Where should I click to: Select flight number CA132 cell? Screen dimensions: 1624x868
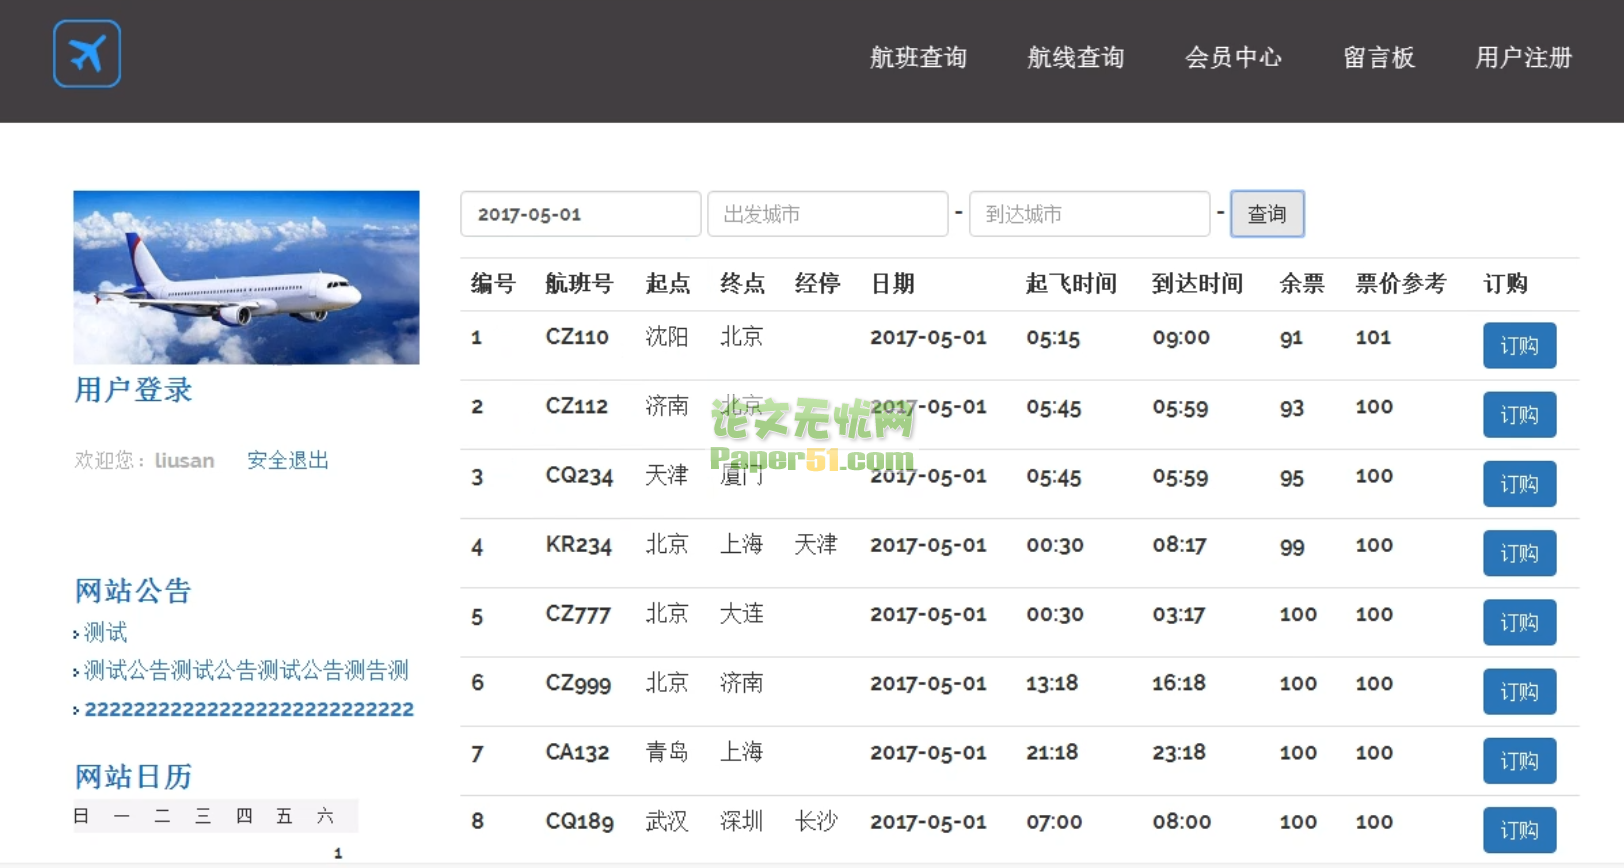[577, 752]
